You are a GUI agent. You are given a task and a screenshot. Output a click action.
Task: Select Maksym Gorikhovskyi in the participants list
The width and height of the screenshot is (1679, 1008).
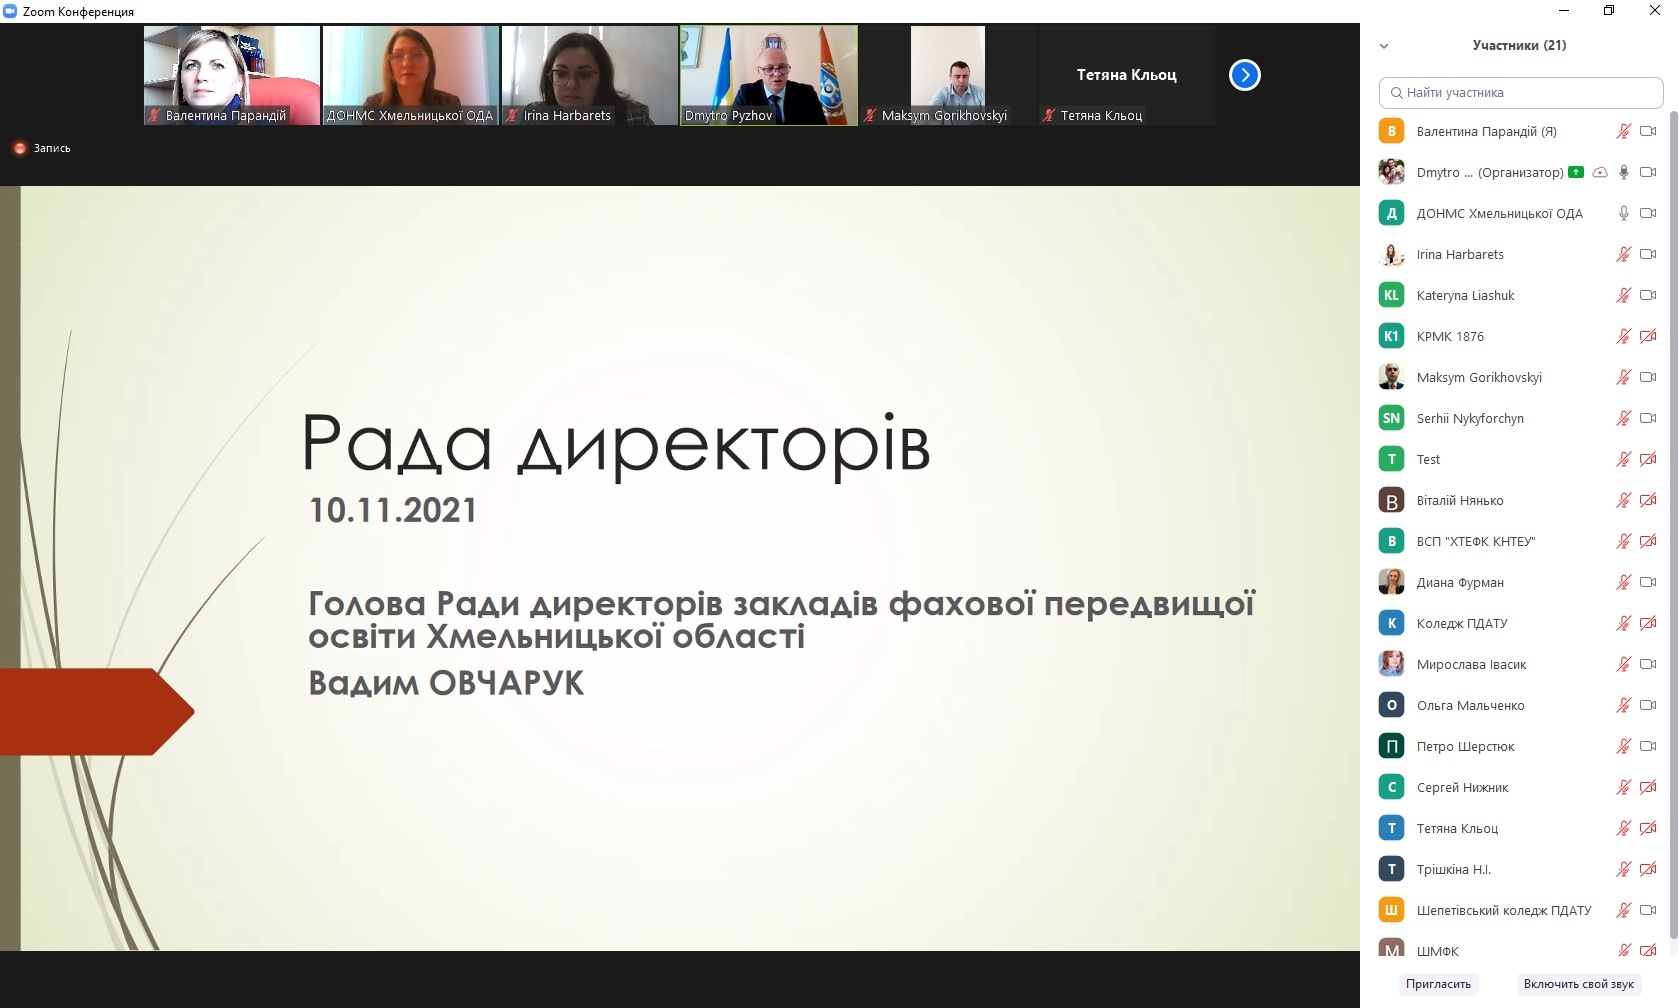(x=1479, y=378)
